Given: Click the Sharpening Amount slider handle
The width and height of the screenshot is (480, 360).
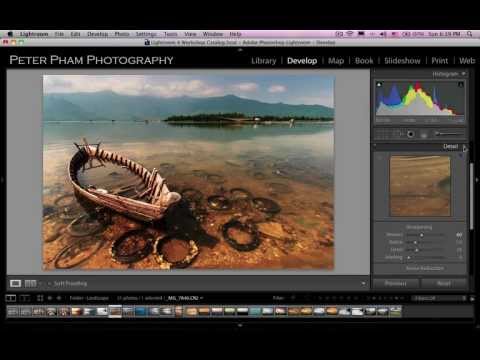Looking at the screenshot, I should [421, 235].
